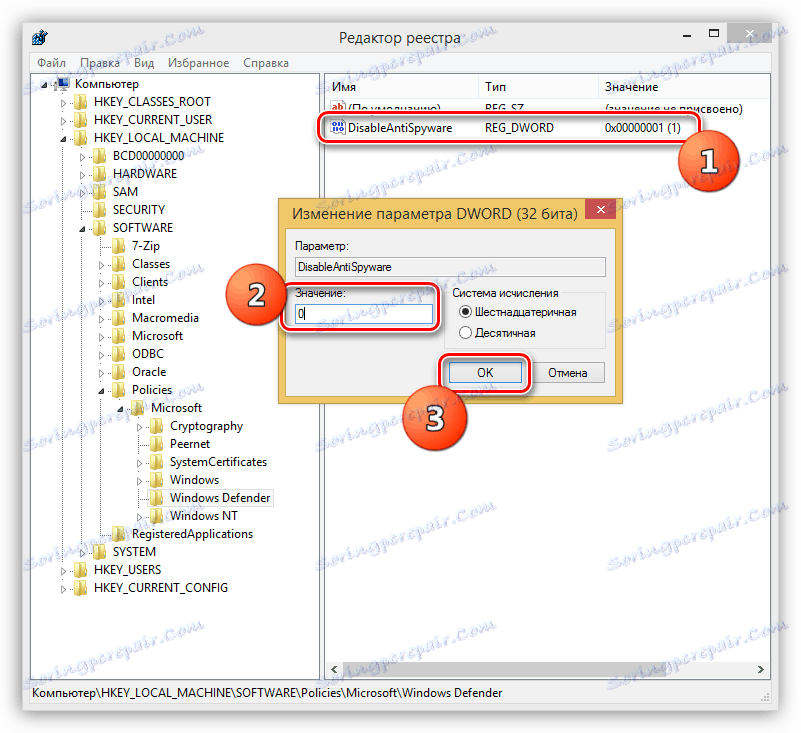
Task: Click the HARDWARE folder icon
Action: click(x=100, y=174)
